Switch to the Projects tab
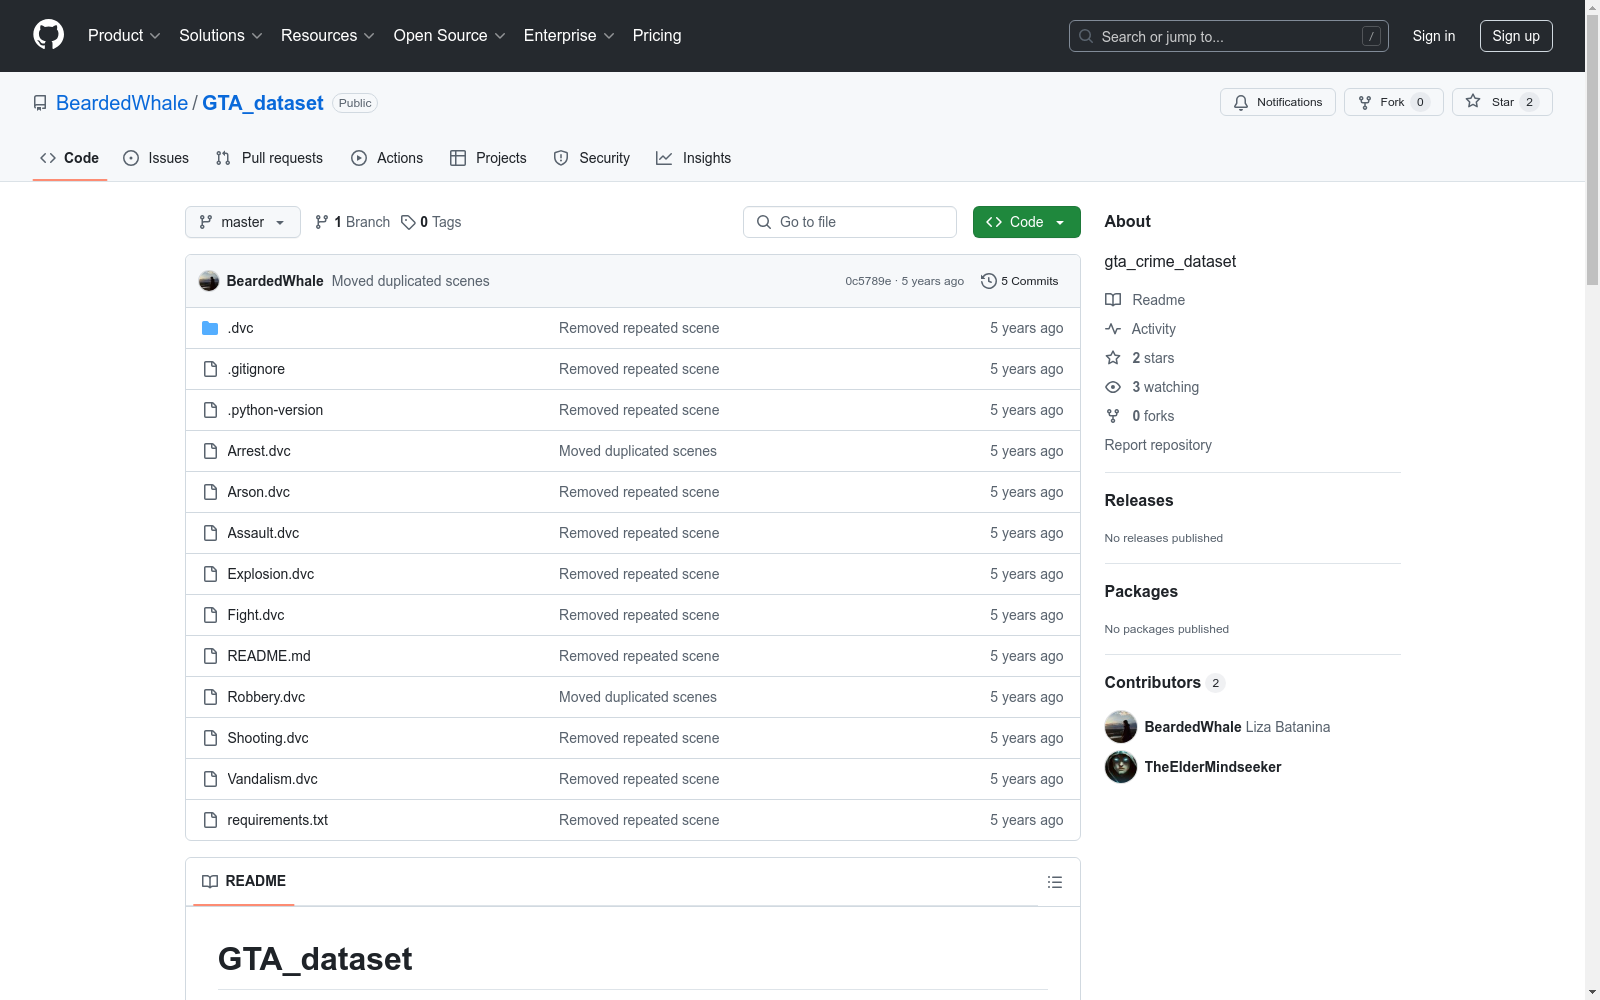 pos(488,158)
